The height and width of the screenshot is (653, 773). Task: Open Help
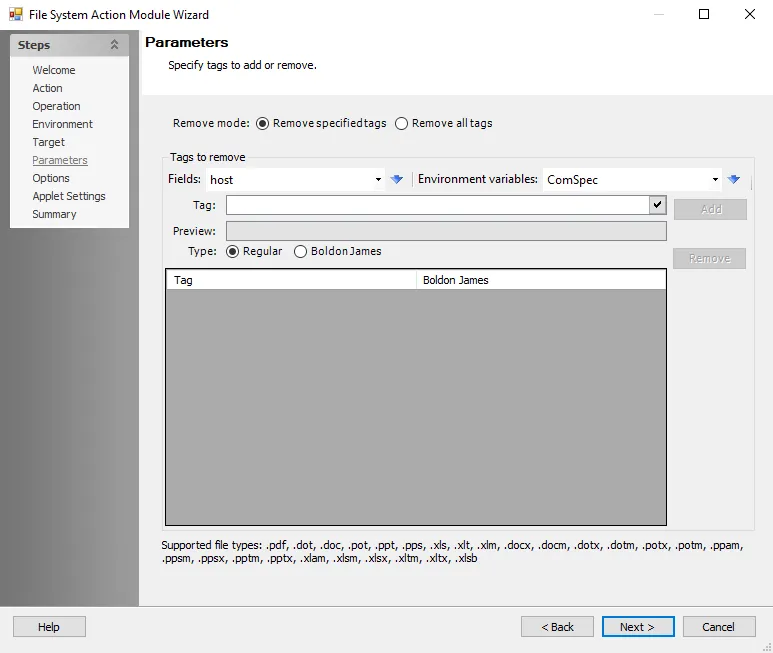(x=49, y=626)
